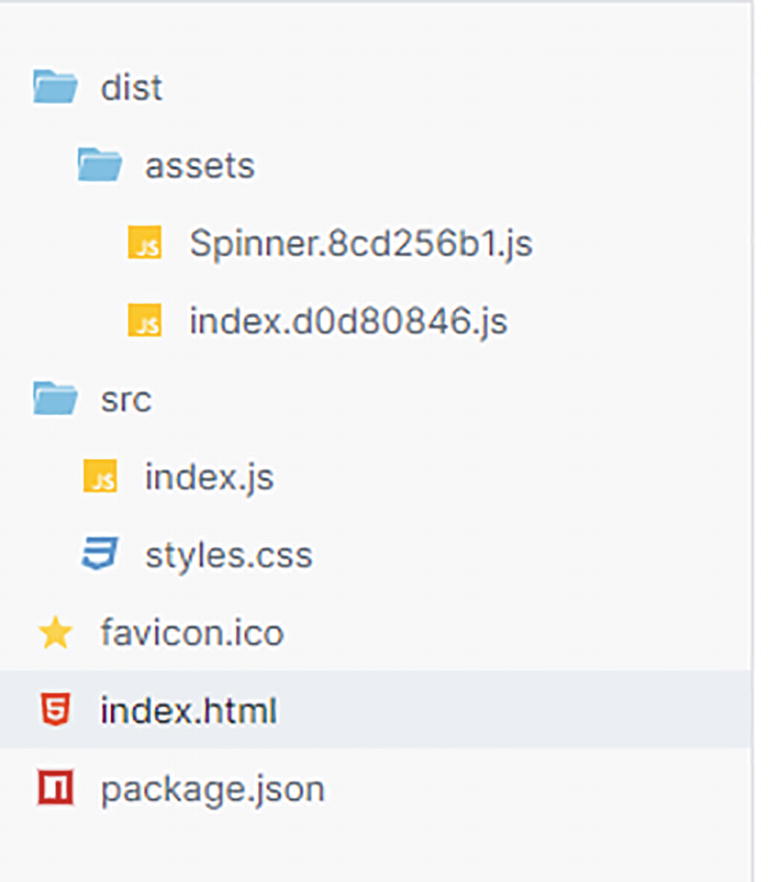Click the npm icon beside package.json
This screenshot has height=882, width=768.
coord(55,789)
